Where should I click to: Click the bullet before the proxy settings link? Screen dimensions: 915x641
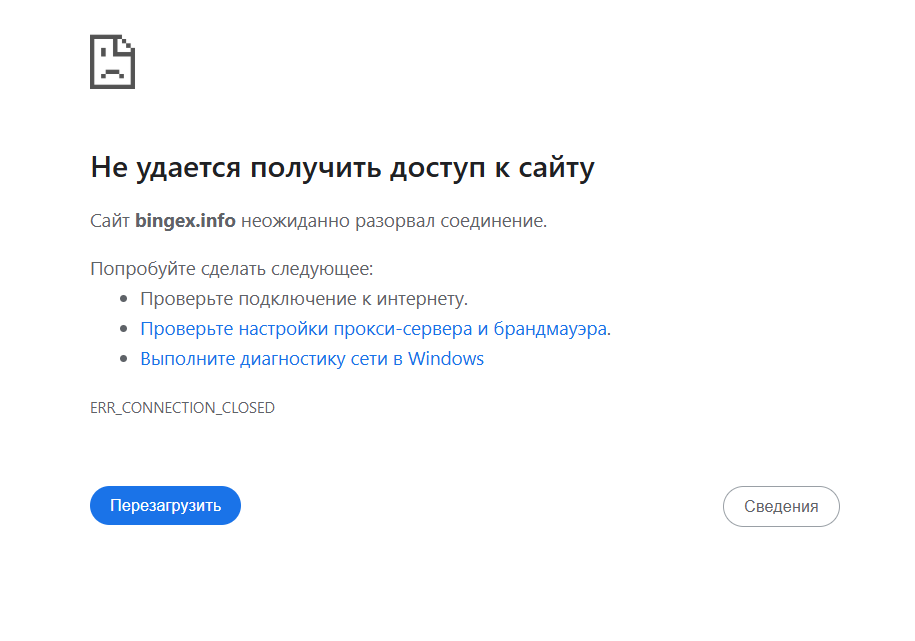(124, 329)
